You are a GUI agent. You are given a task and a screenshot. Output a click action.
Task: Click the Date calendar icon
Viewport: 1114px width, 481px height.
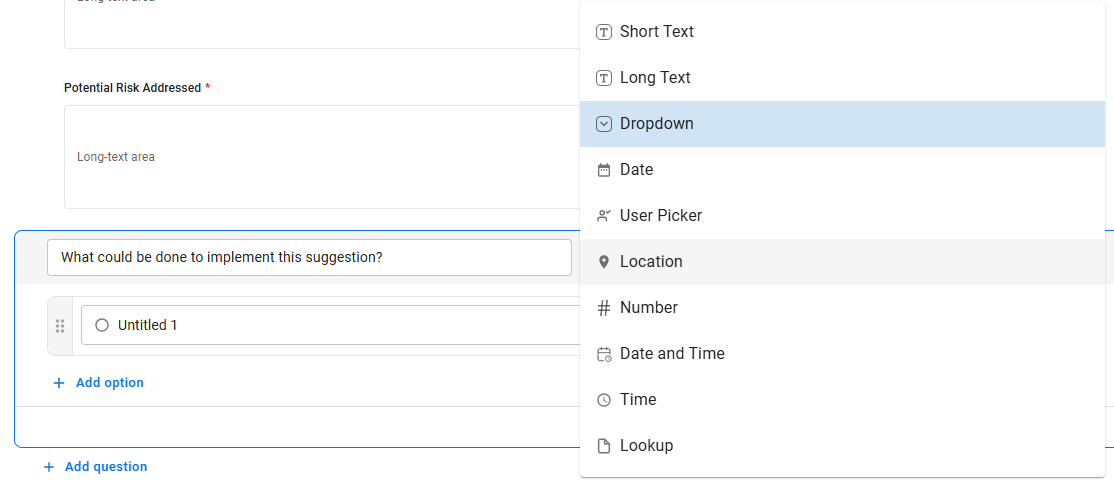[603, 170]
